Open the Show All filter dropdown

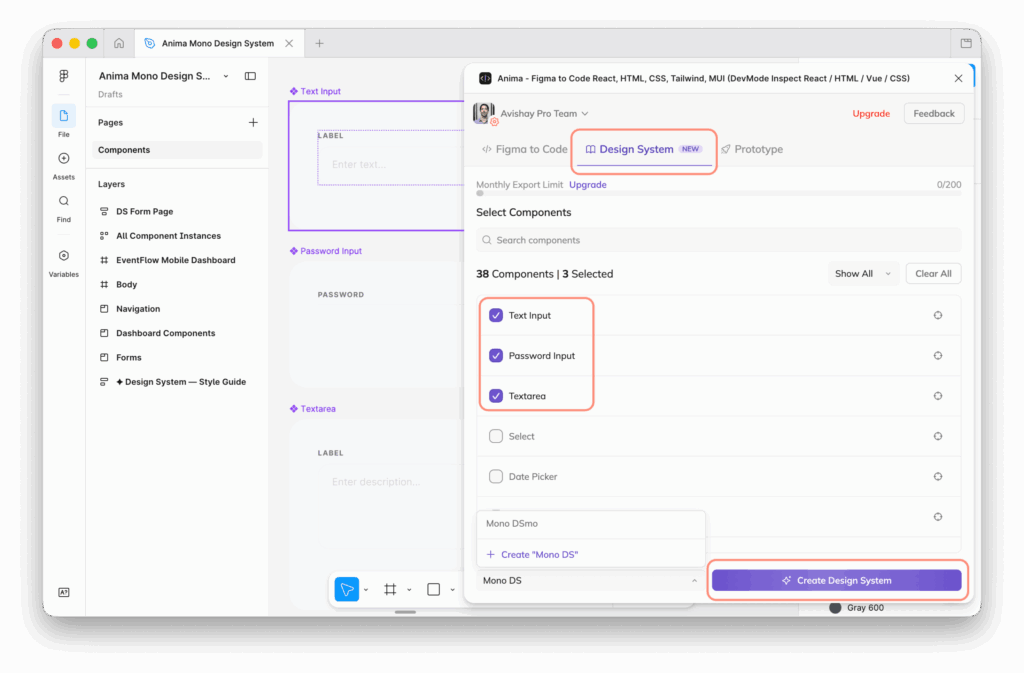(x=861, y=272)
